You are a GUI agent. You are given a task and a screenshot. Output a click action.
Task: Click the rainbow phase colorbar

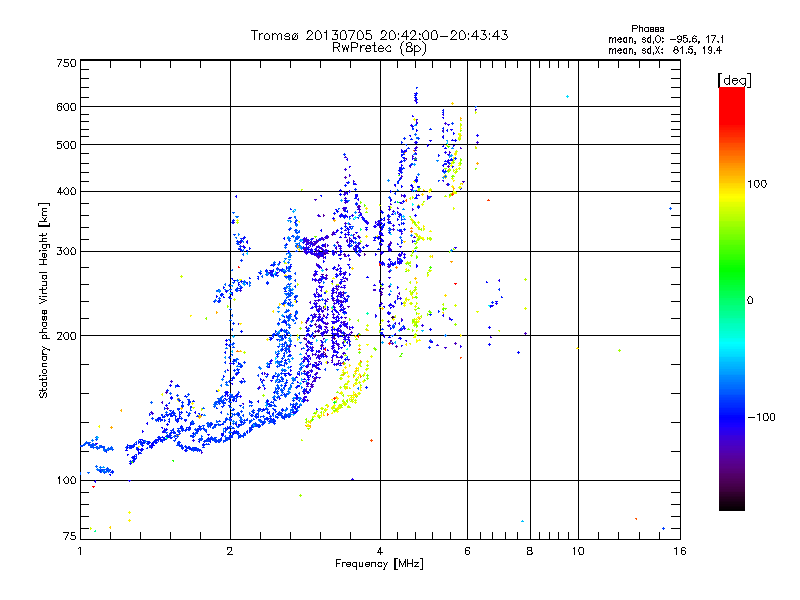click(x=732, y=298)
